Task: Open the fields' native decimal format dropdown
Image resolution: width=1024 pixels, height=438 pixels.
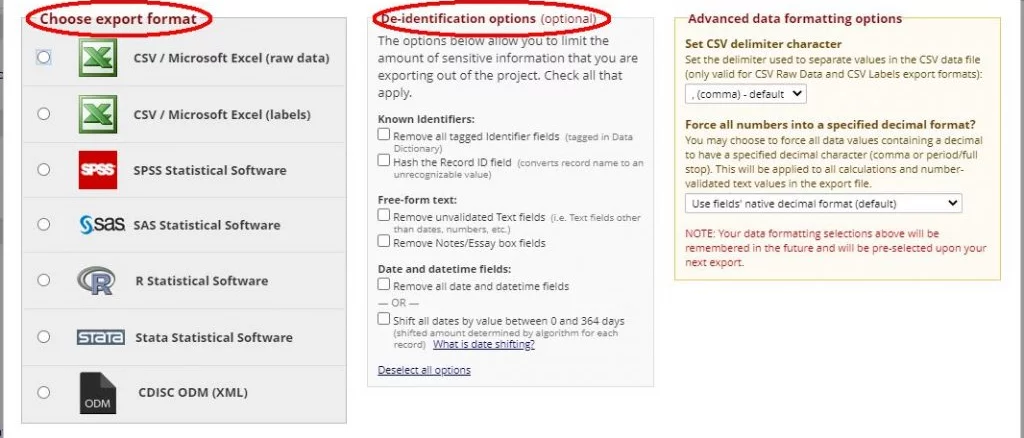Action: click(x=823, y=204)
